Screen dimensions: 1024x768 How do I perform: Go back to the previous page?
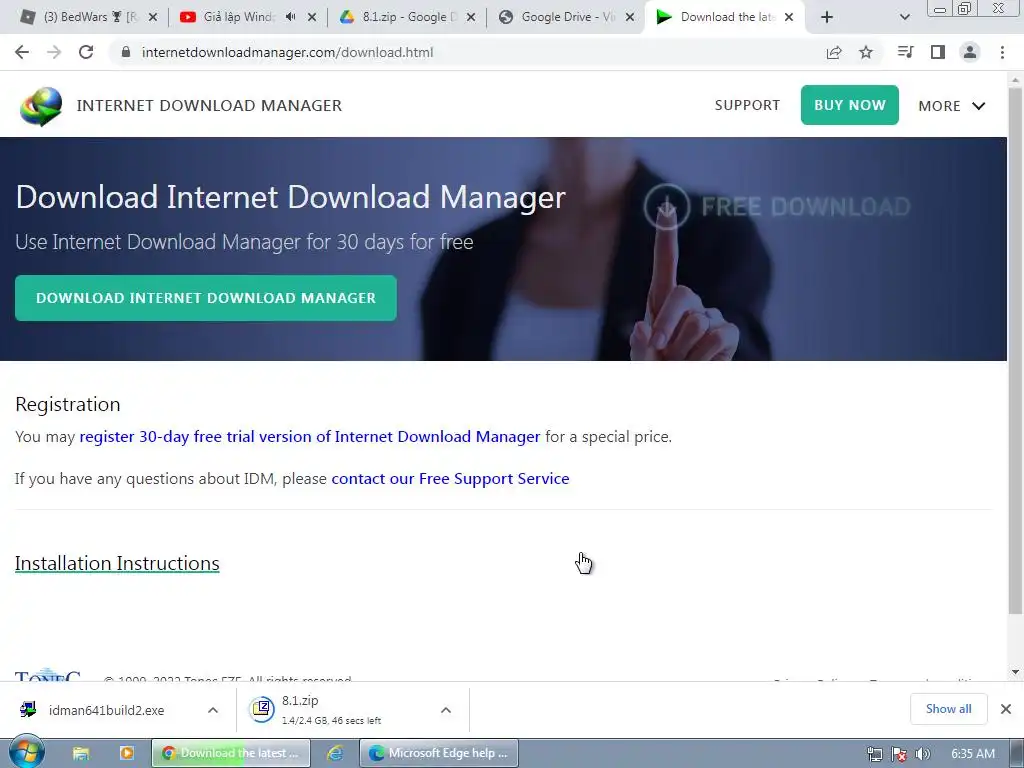point(22,52)
